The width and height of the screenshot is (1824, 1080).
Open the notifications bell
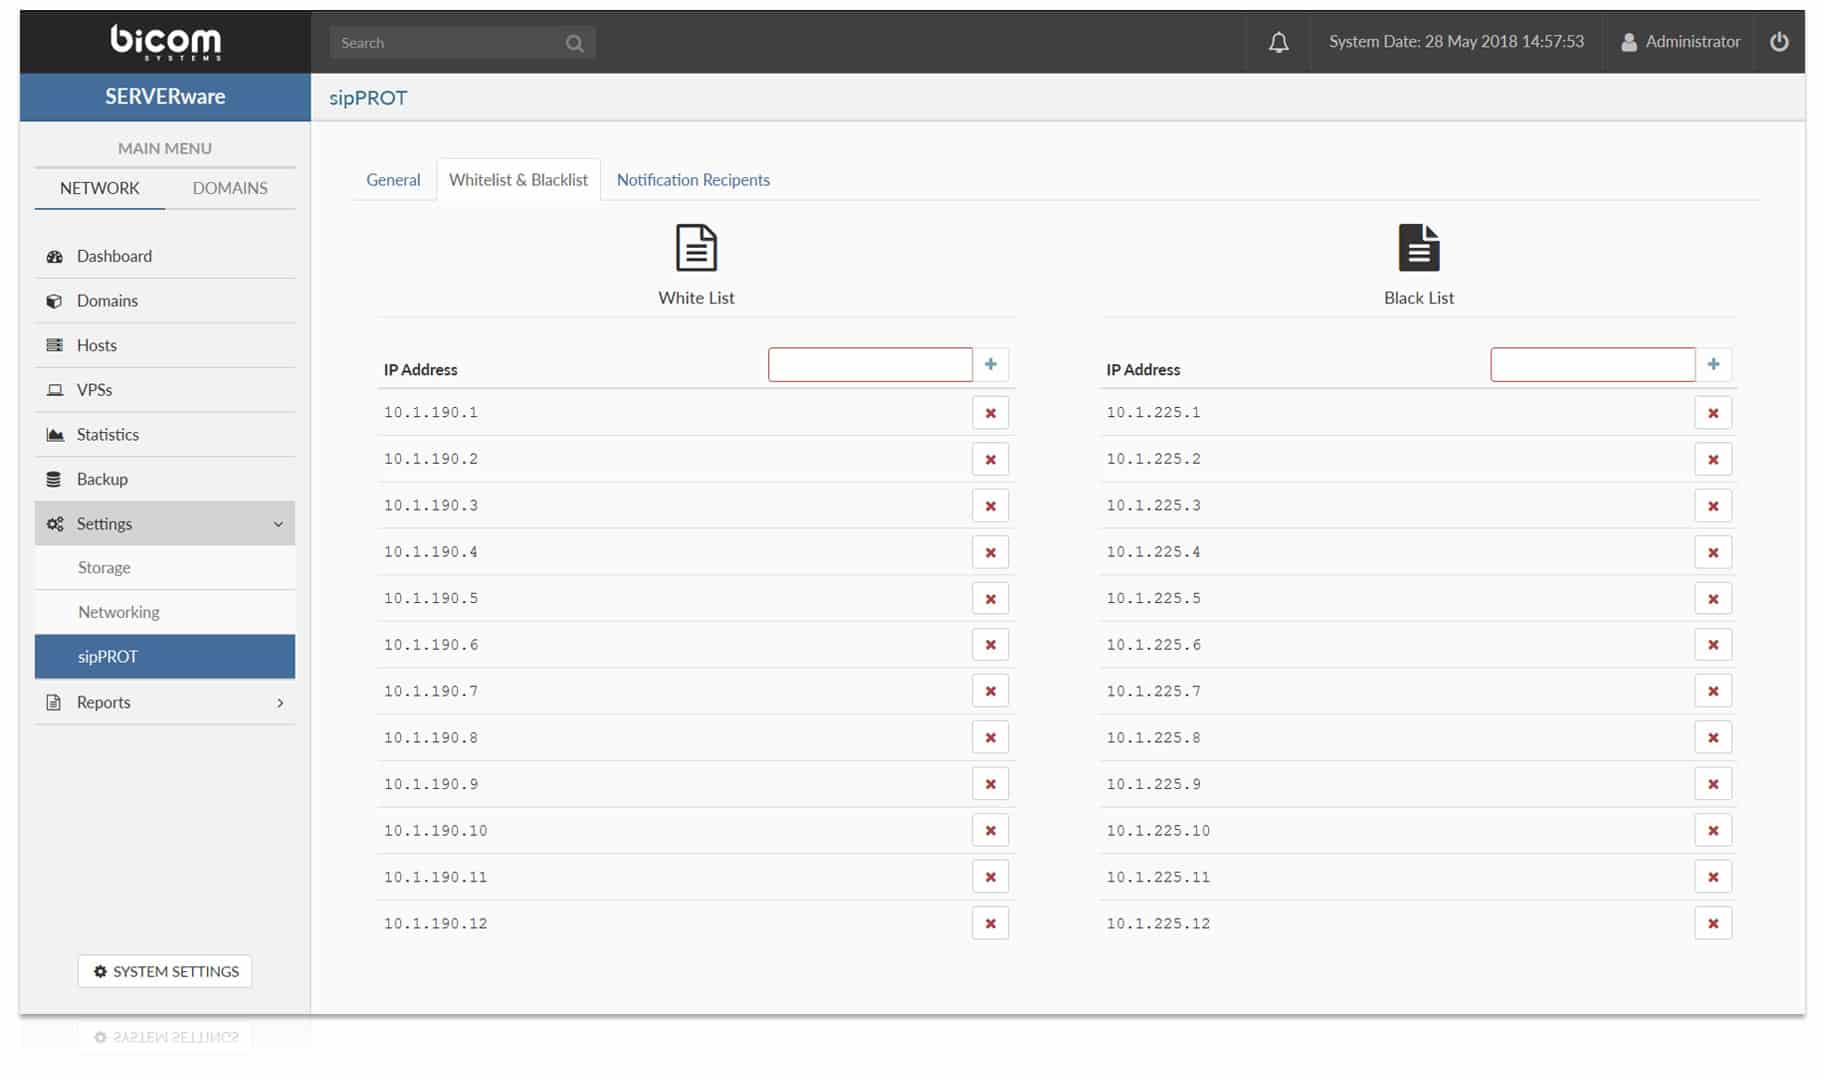tap(1278, 41)
